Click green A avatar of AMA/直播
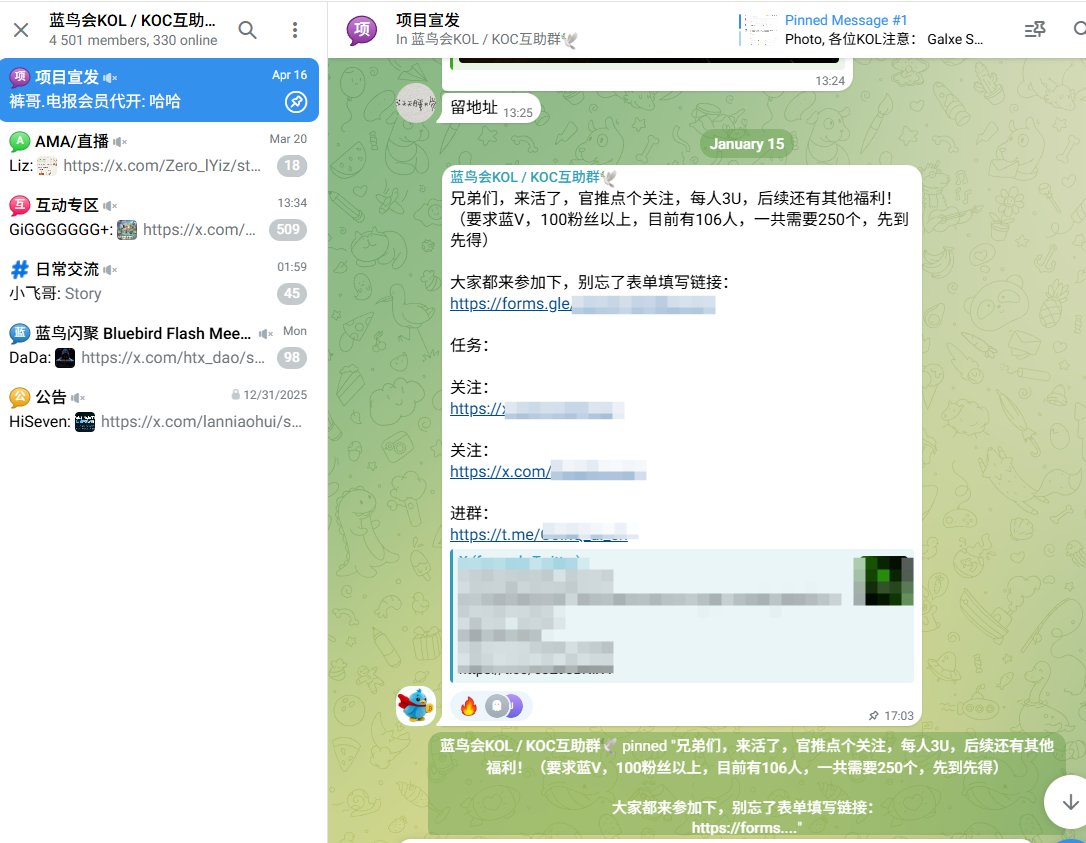The height and width of the screenshot is (843, 1086). tap(19, 141)
